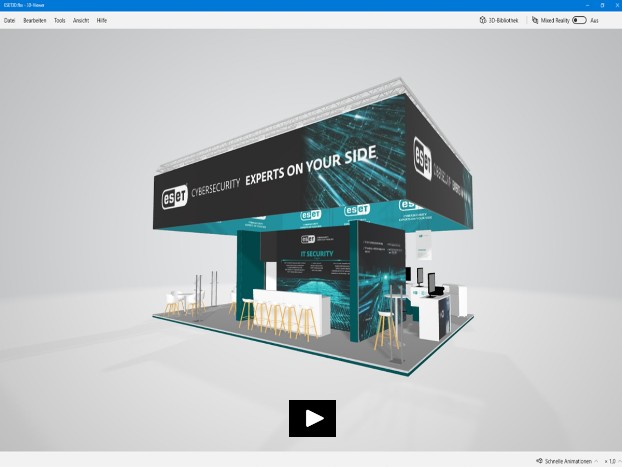Image resolution: width=622 pixels, height=467 pixels.
Task: Click the 3D-Bibliothek cube icon
Action: click(484, 20)
